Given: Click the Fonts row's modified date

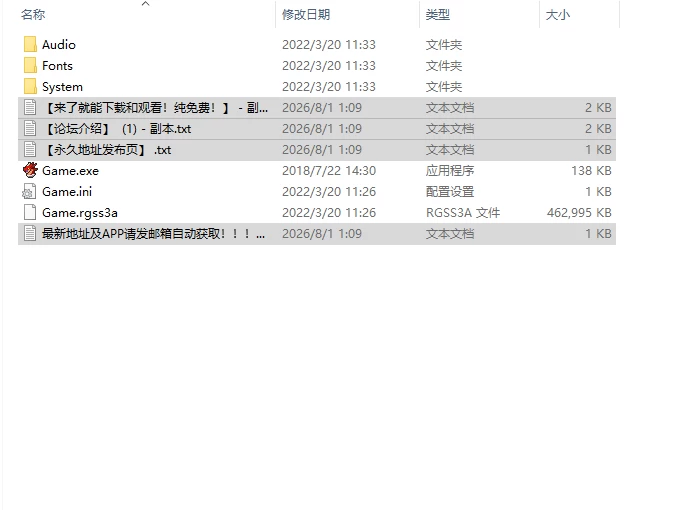Looking at the screenshot, I should point(329,66).
